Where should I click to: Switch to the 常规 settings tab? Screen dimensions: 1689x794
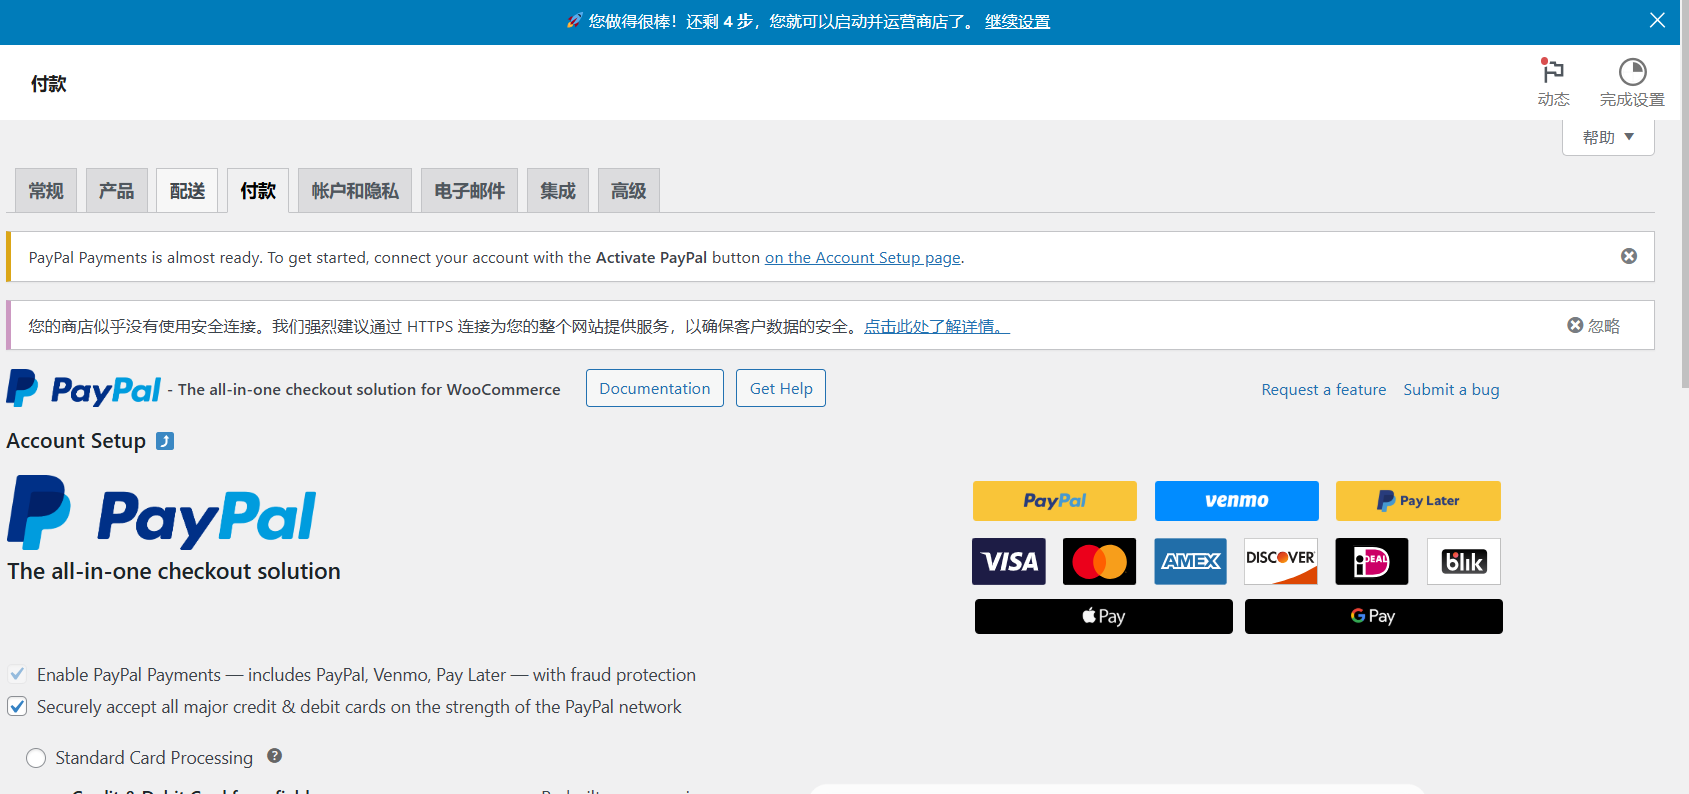click(x=46, y=190)
